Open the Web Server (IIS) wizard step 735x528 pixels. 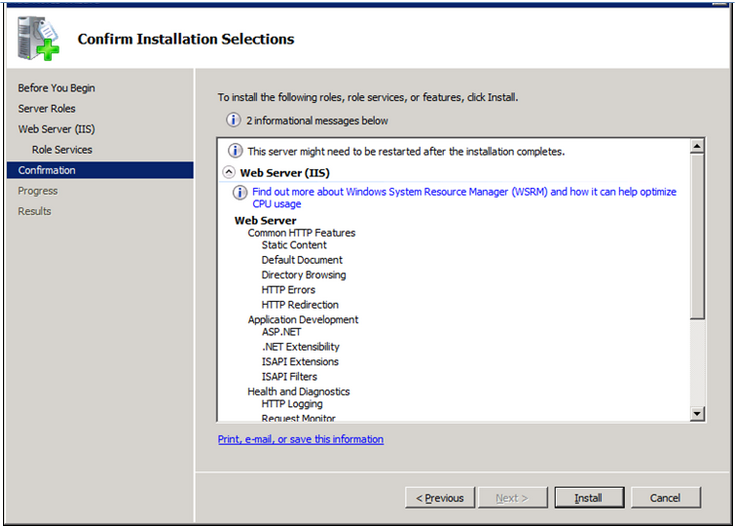pos(56,129)
